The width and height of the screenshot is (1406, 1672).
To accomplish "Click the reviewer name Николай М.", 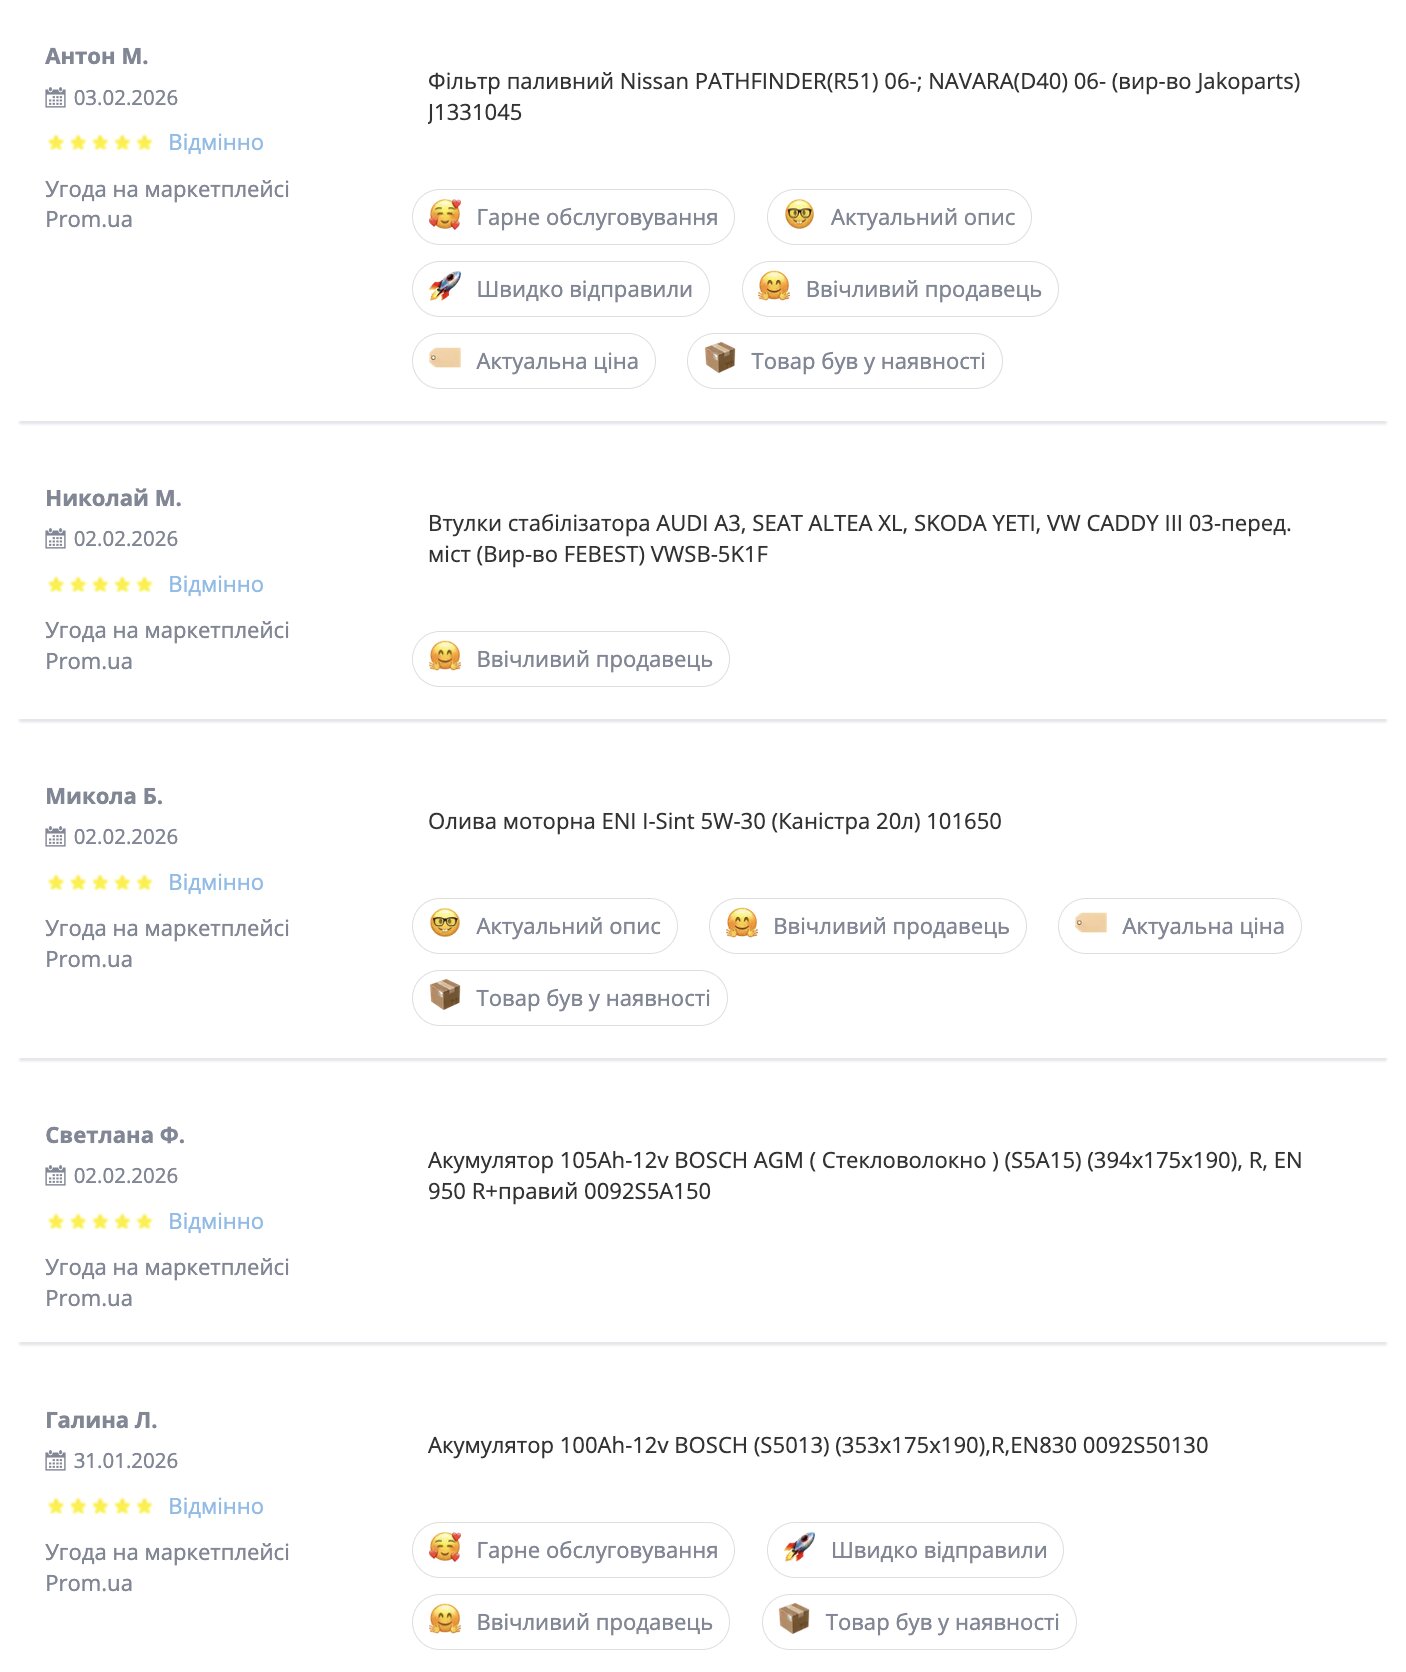I will pyautogui.click(x=113, y=498).
